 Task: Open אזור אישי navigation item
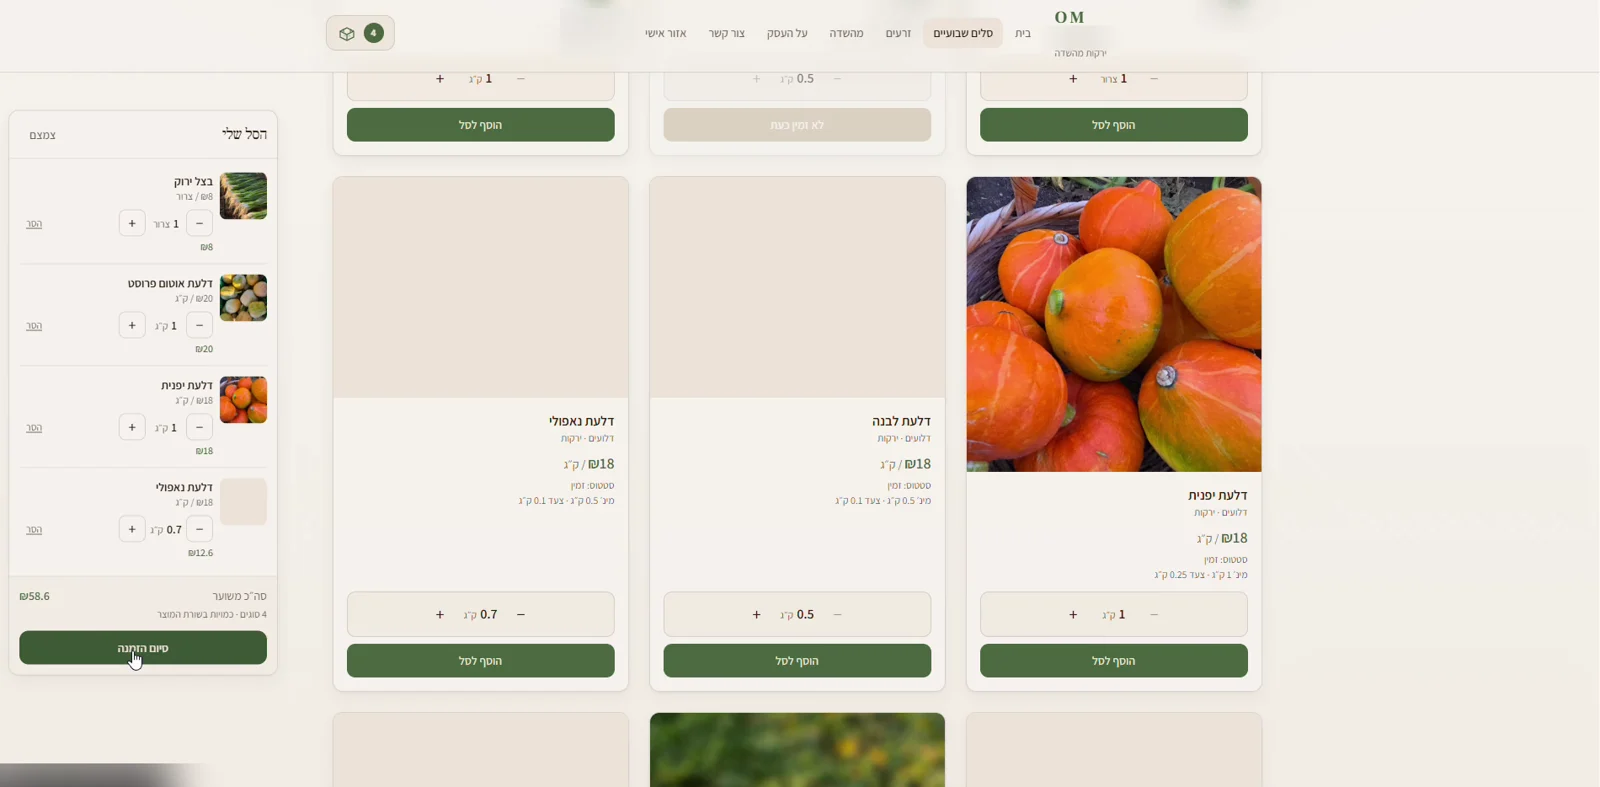pos(666,33)
